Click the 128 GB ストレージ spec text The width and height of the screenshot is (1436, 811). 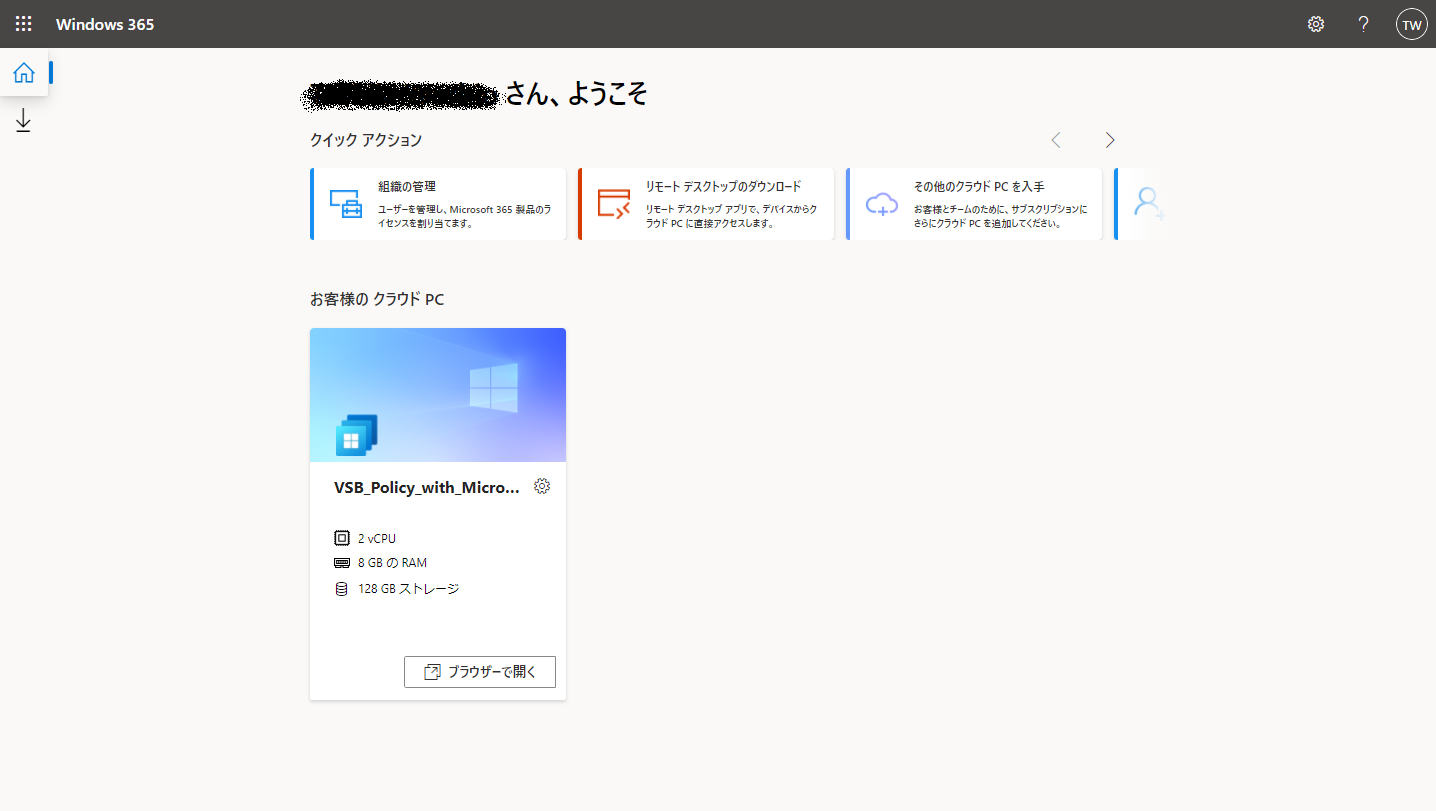tap(408, 589)
